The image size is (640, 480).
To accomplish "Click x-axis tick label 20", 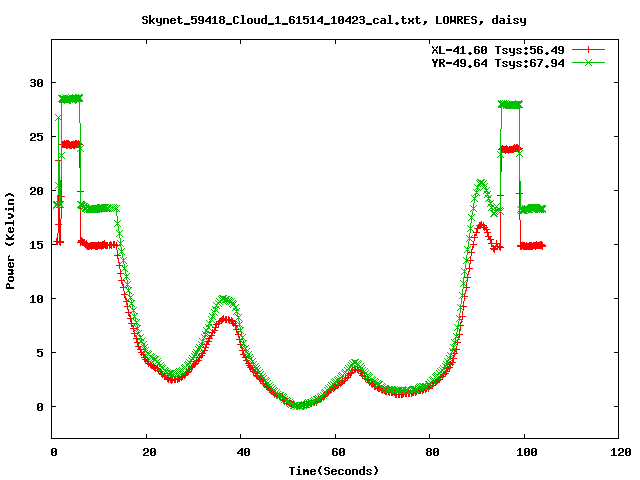I will [149, 452].
